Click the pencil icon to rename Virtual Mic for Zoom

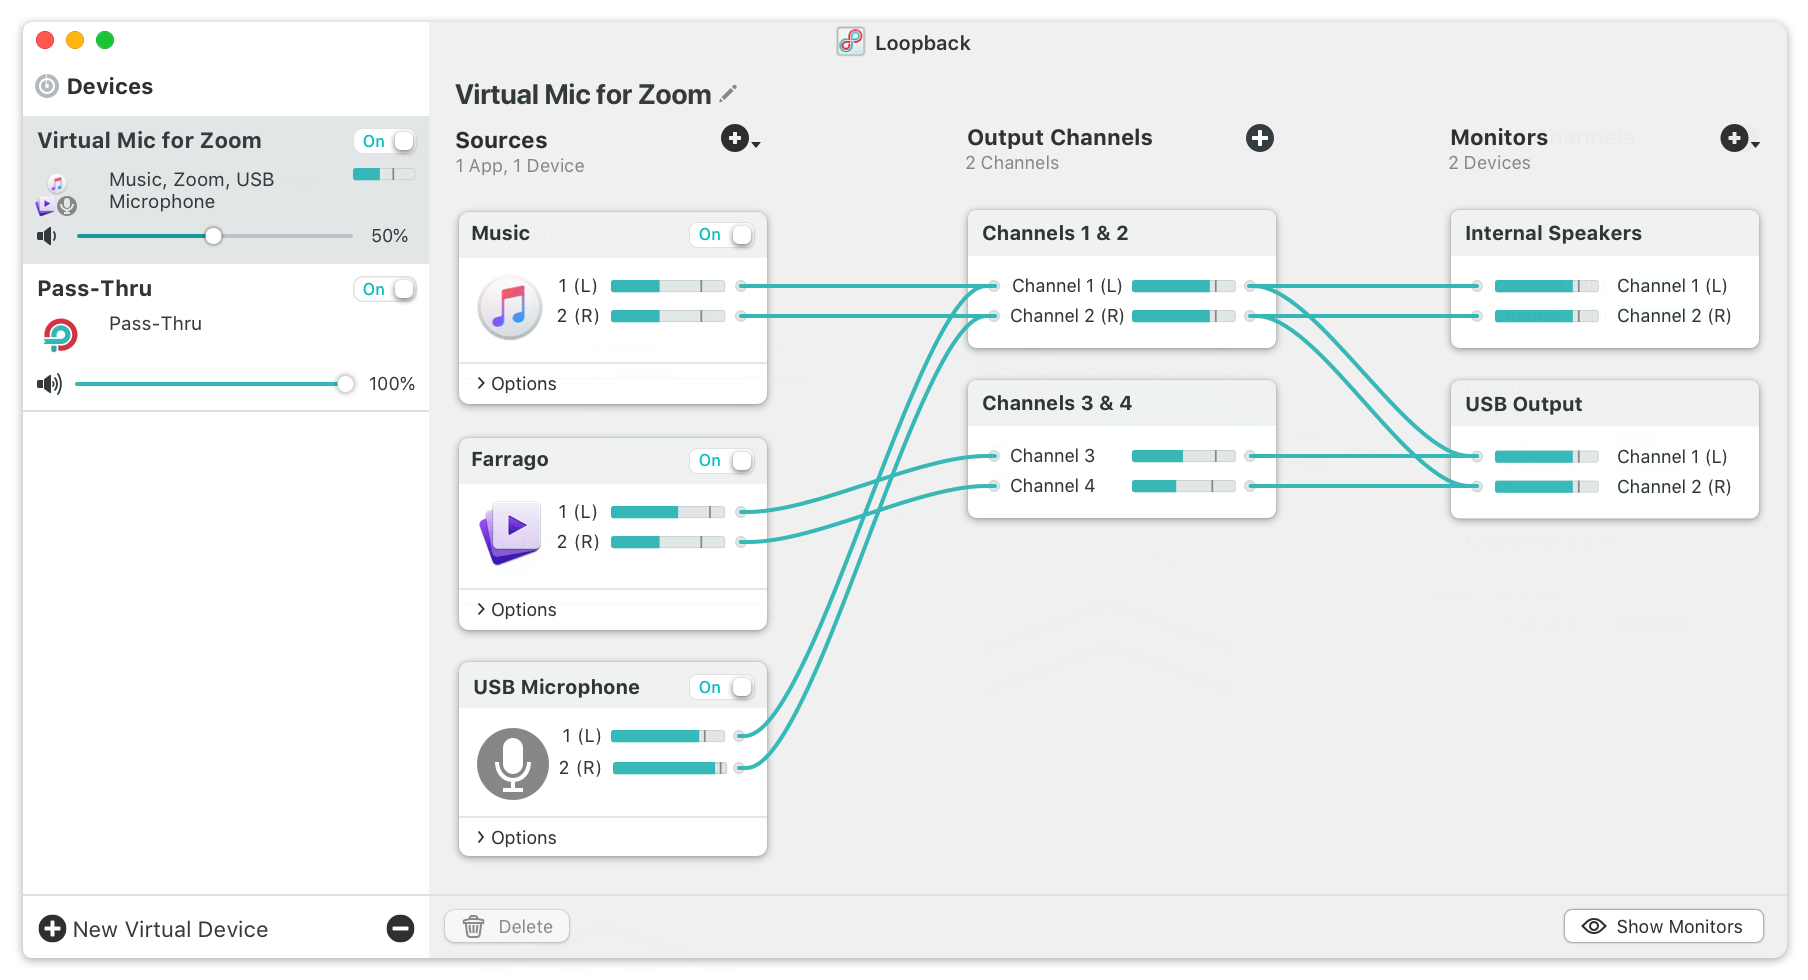coord(729,92)
